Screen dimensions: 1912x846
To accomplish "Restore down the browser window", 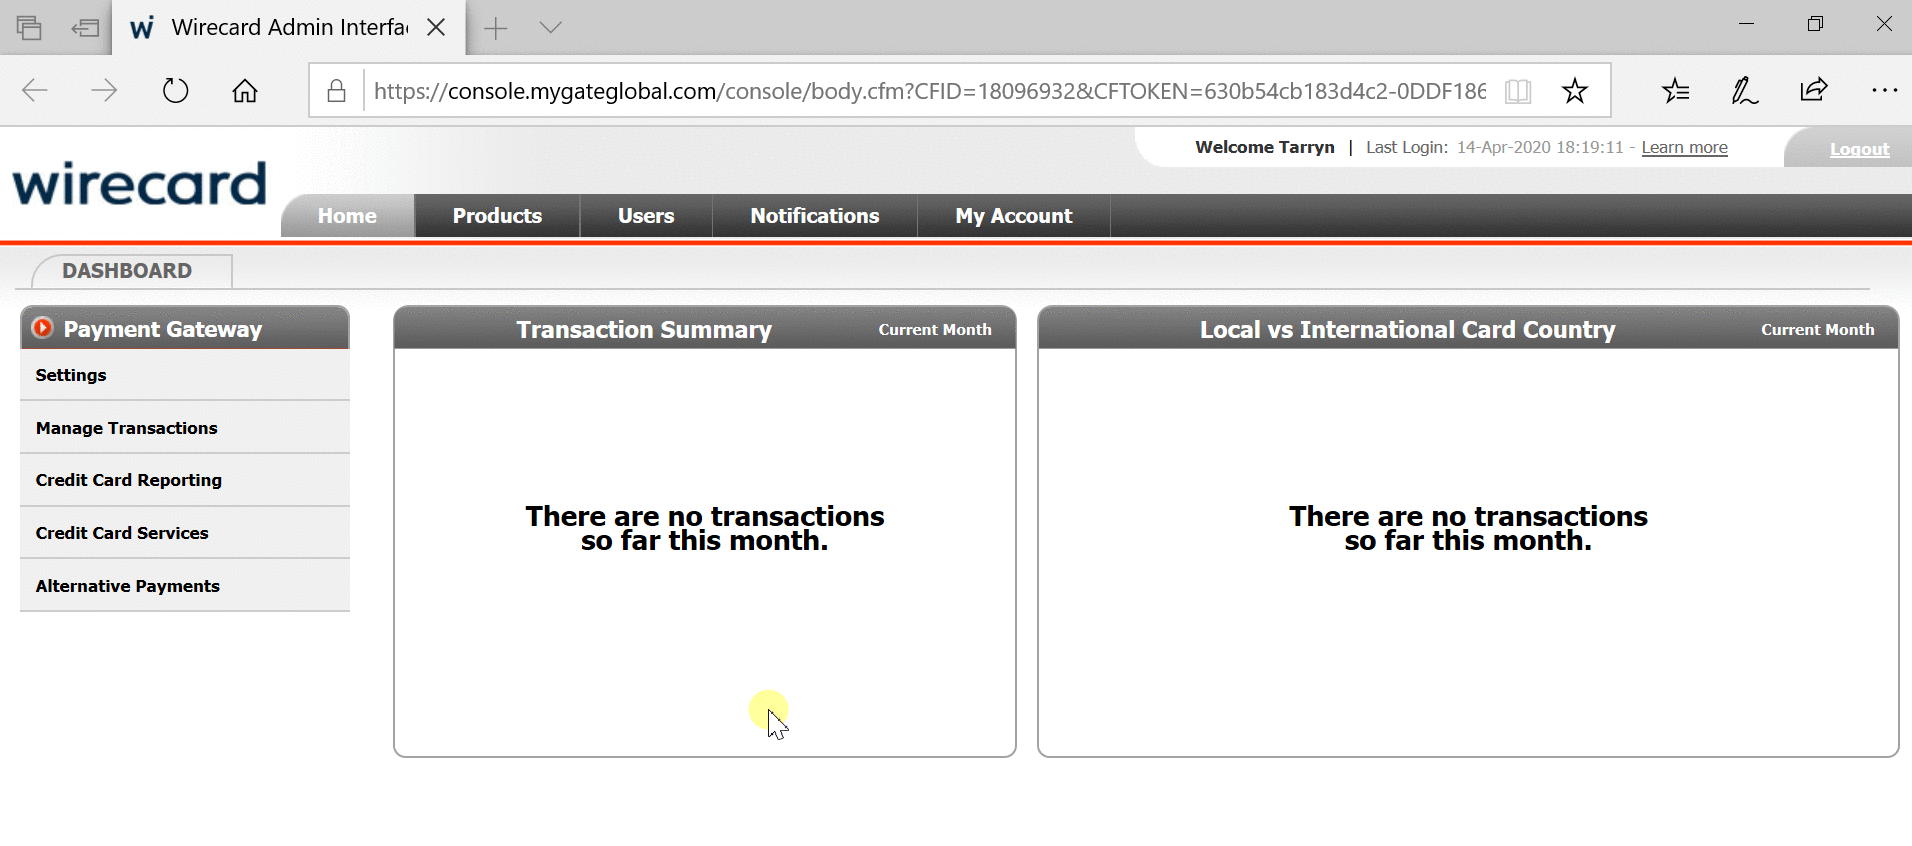I will coord(1816,24).
